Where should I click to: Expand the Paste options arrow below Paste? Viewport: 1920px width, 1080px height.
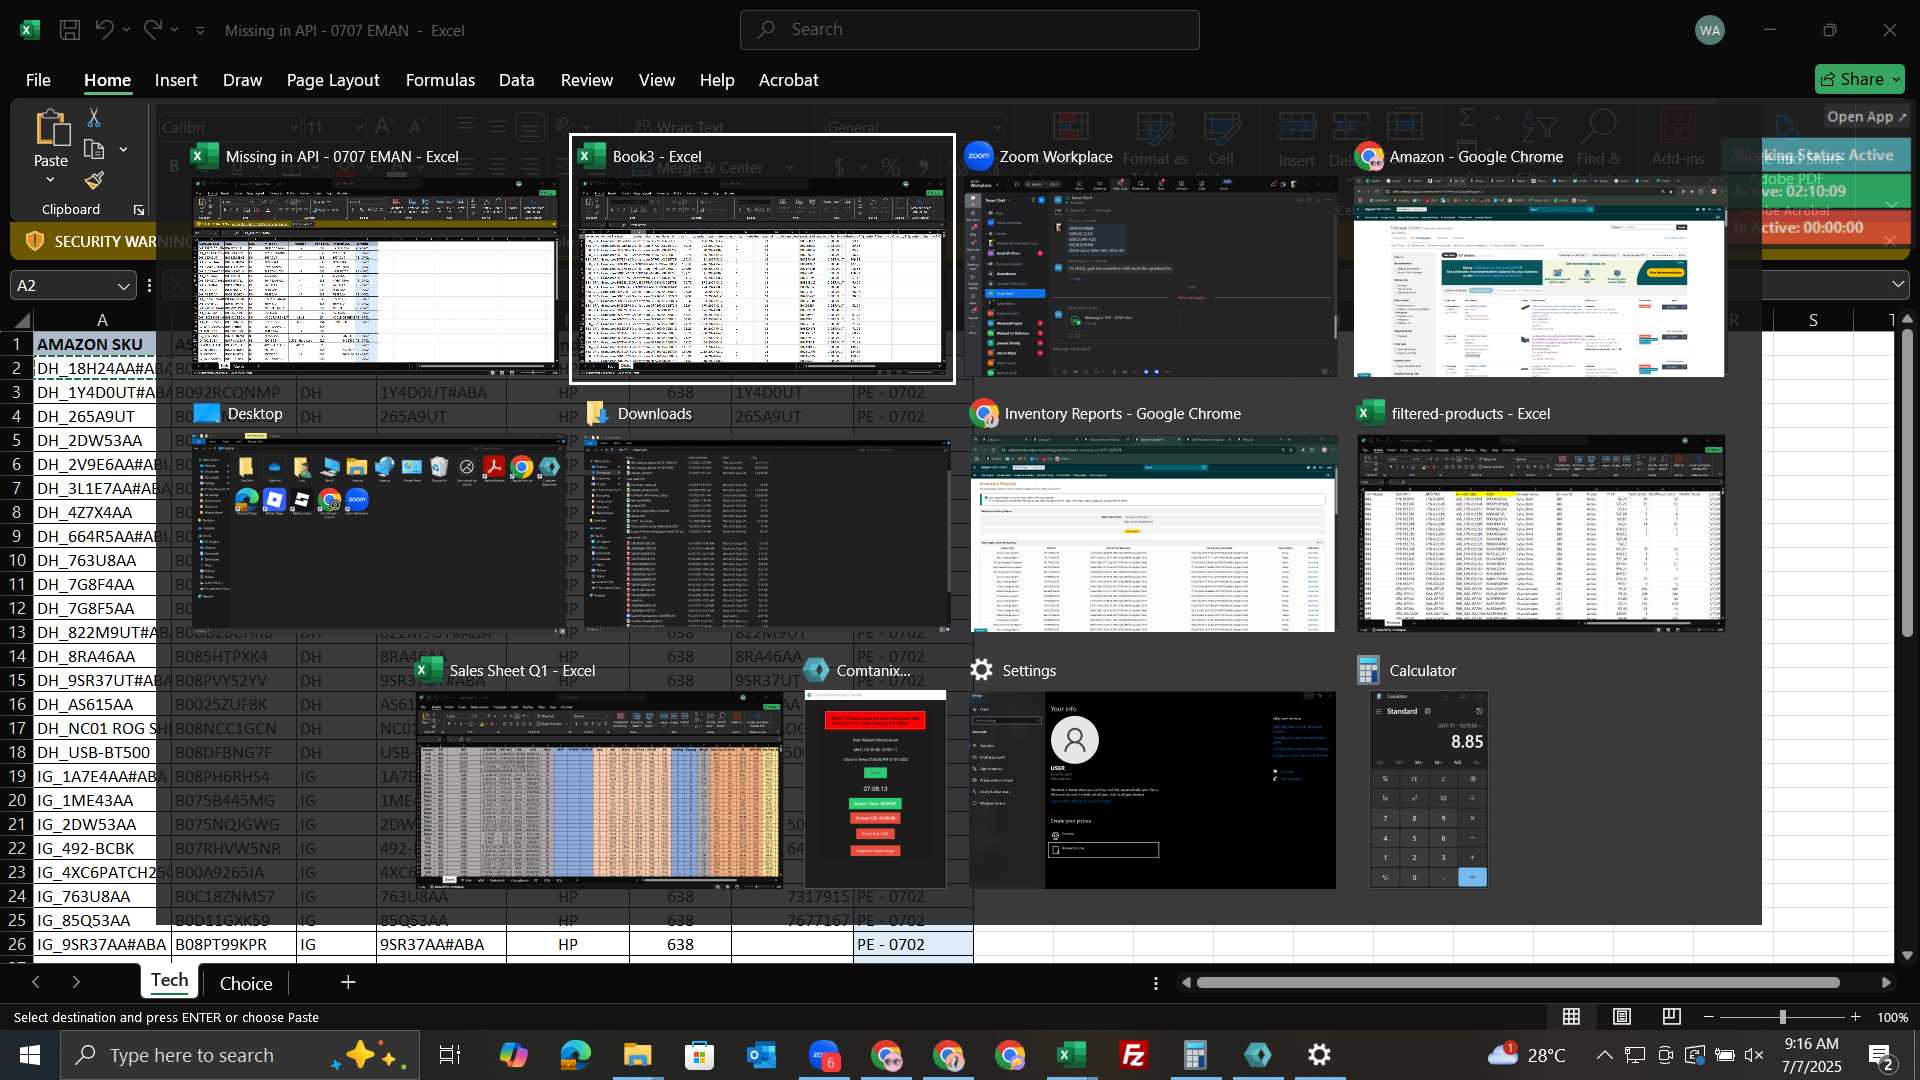pyautogui.click(x=50, y=180)
